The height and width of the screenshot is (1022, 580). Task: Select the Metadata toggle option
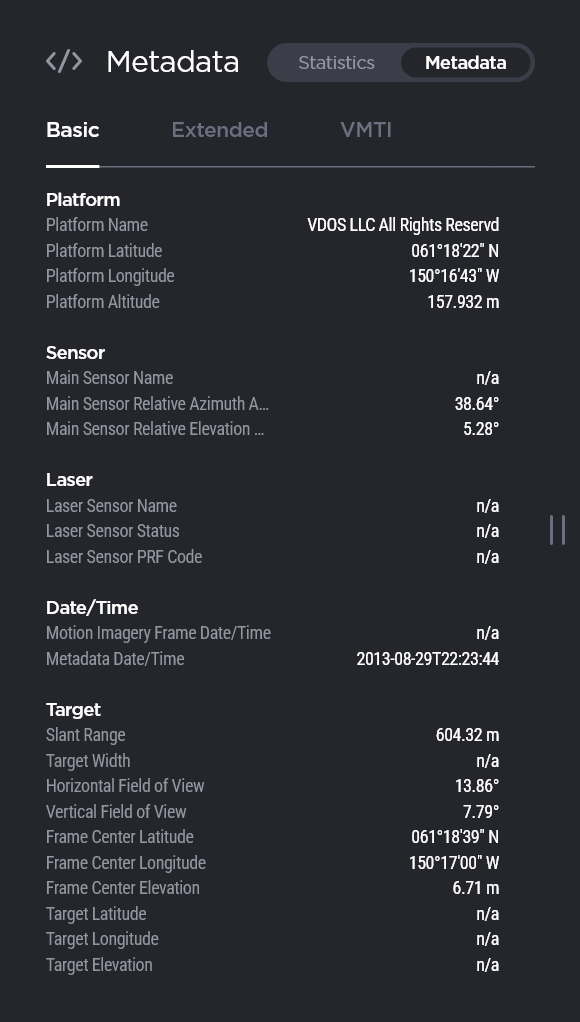coord(465,63)
